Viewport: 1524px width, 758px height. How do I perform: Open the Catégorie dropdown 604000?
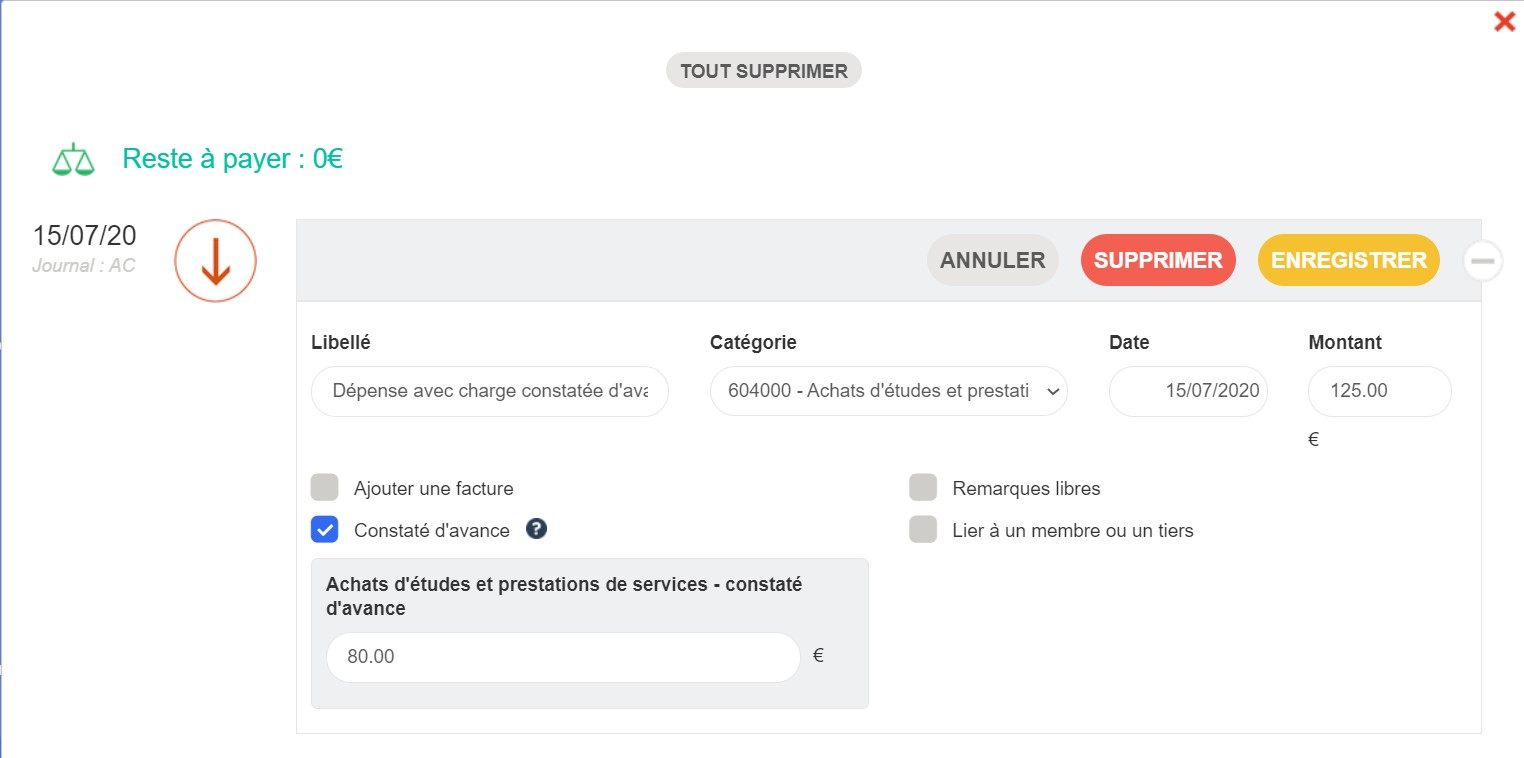tap(889, 391)
